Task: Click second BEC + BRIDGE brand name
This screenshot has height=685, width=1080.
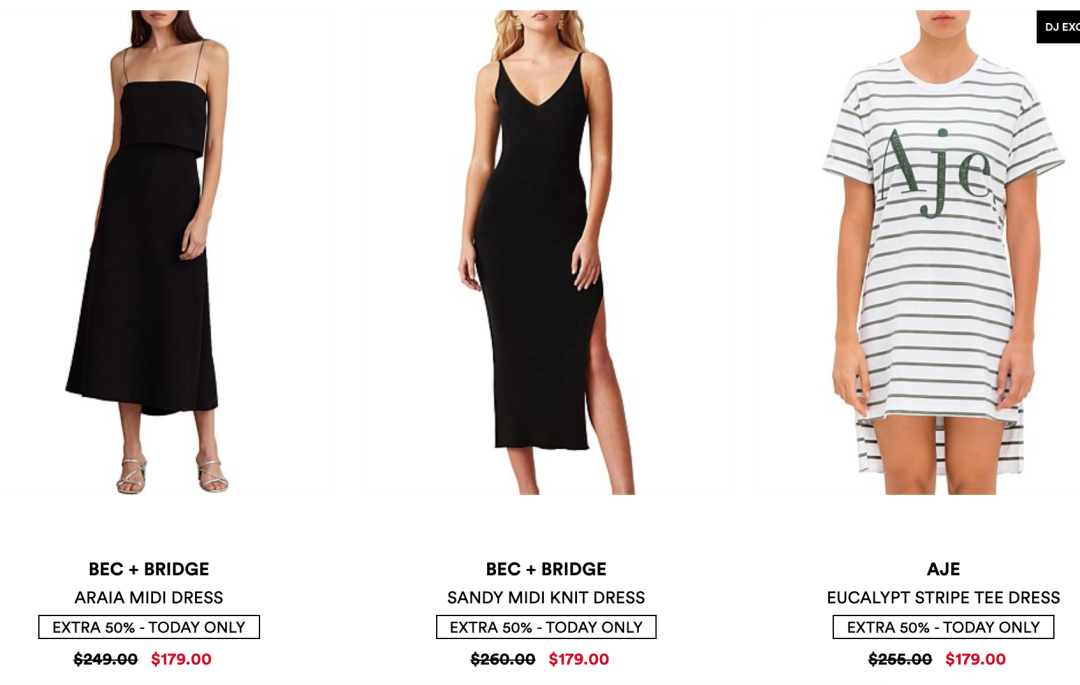Action: pos(546,569)
